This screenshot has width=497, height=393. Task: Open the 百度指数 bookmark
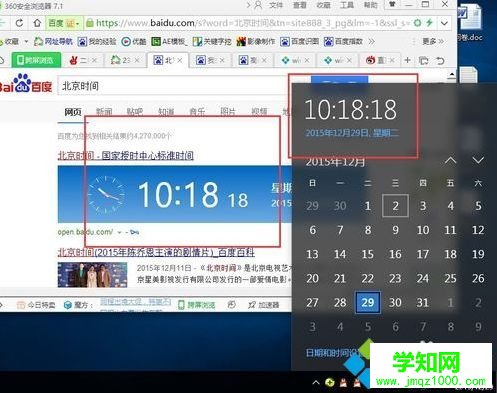click(343, 41)
